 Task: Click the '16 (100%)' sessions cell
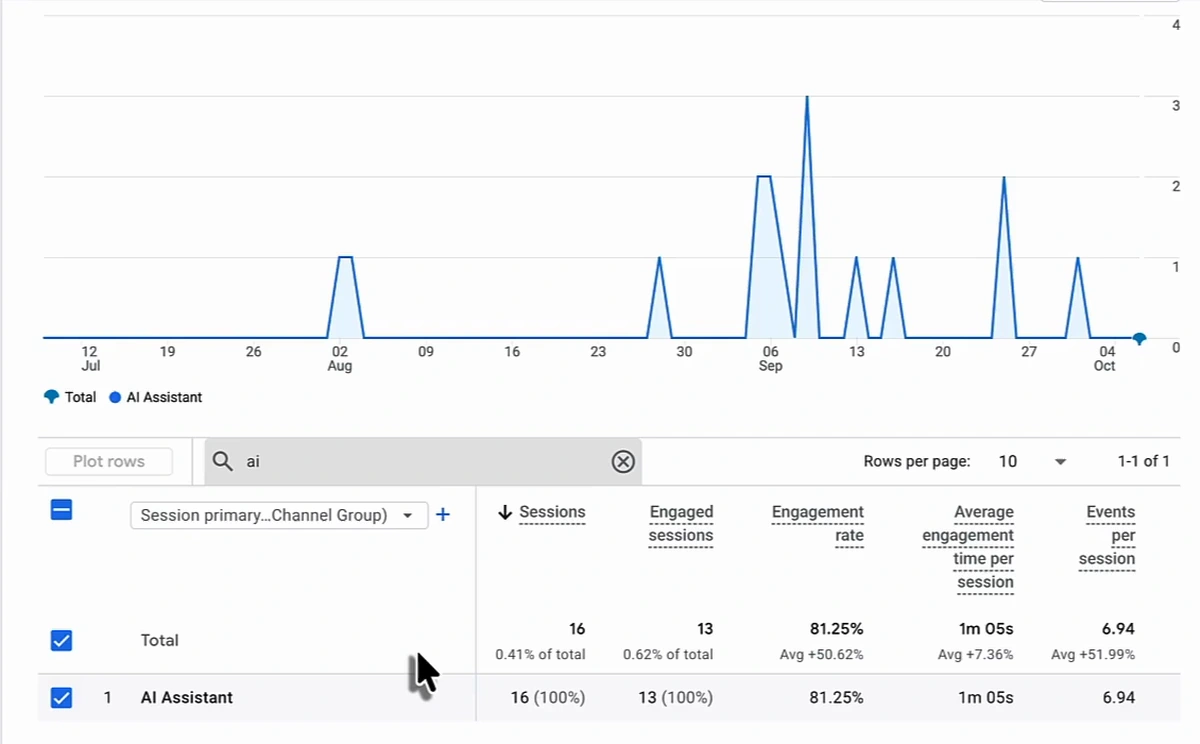tap(548, 697)
